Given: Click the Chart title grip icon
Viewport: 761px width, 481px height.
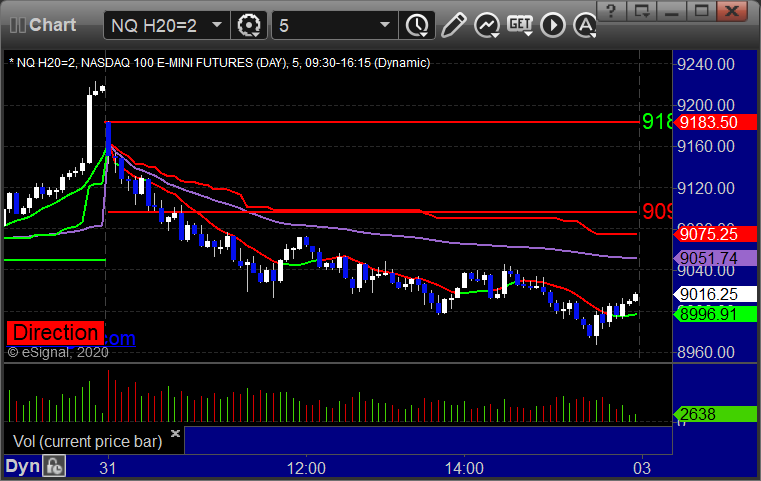Looking at the screenshot, I should pos(15,24).
